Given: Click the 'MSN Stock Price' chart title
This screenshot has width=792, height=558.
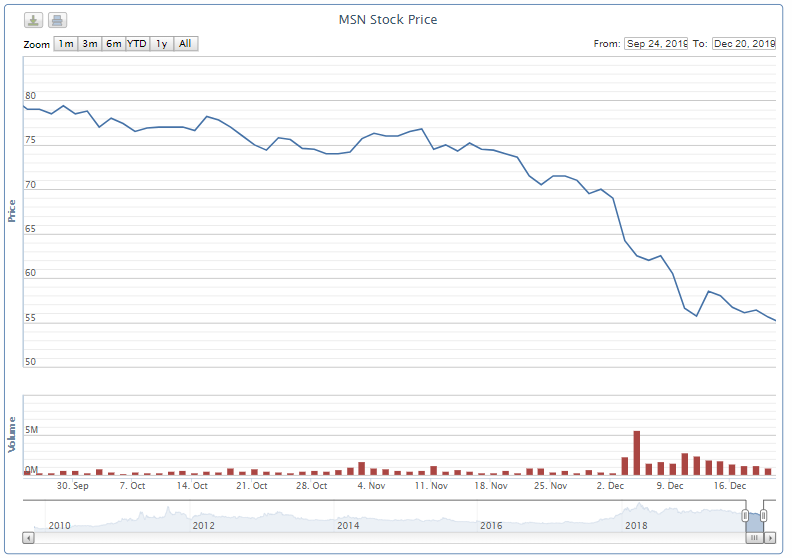Looking at the screenshot, I should 388,20.
